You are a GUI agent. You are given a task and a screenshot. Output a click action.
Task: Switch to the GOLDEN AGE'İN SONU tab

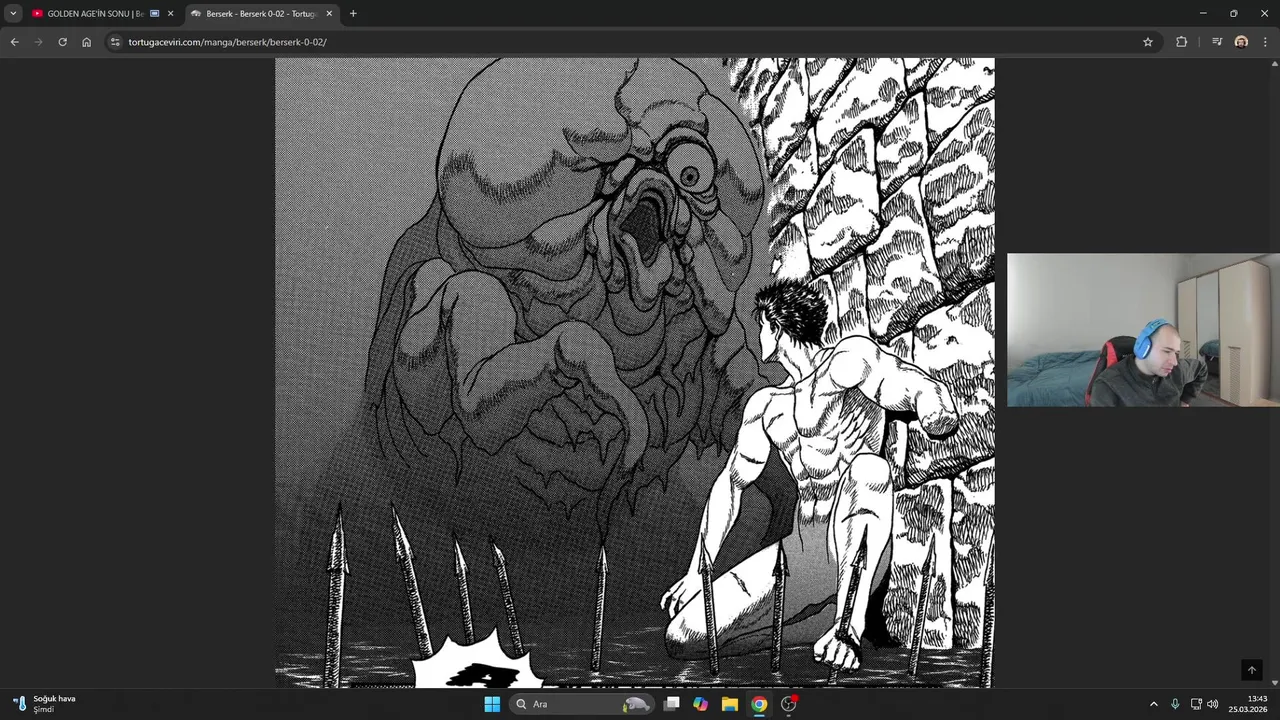click(x=95, y=14)
